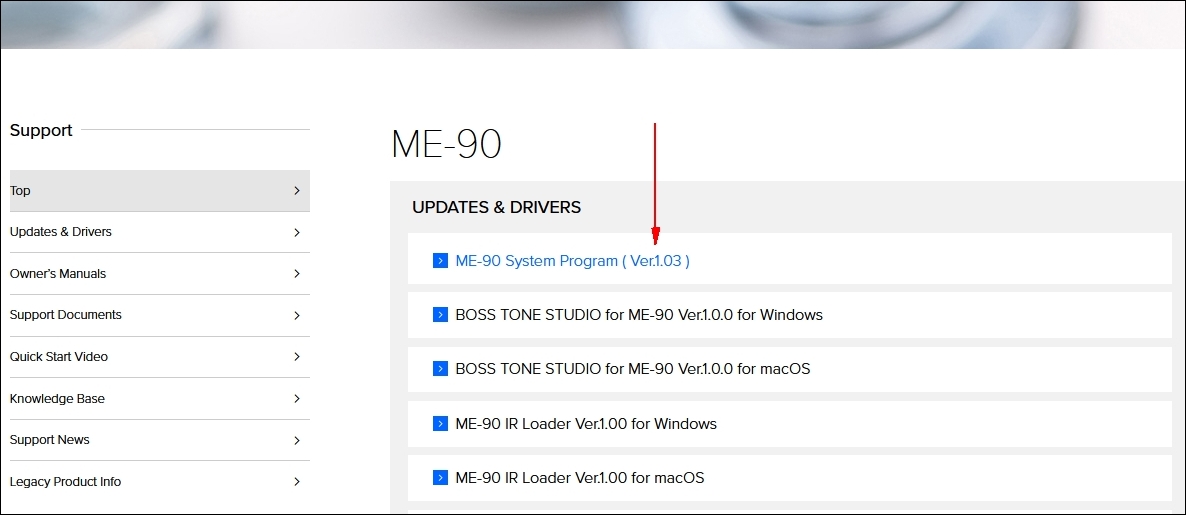Viewport: 1186px width, 515px height.
Task: Open BOSS TONE STUDIO for ME-90 macOS link
Action: (x=632, y=369)
